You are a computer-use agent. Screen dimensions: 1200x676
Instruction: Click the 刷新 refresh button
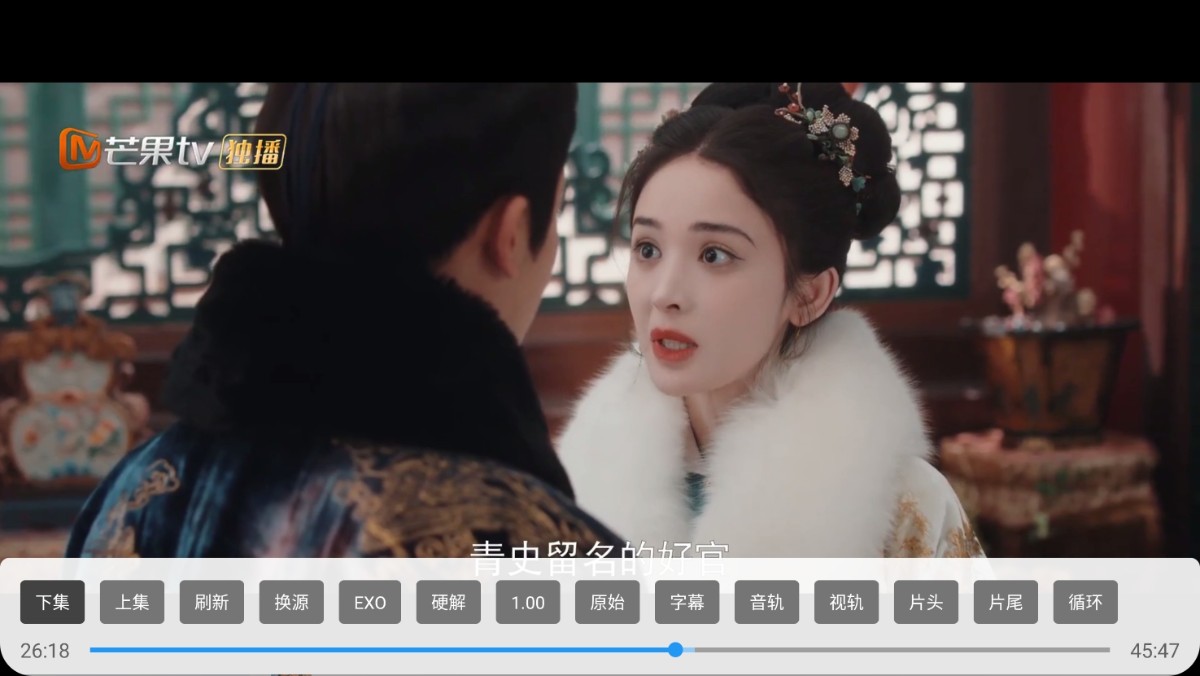[x=211, y=602]
